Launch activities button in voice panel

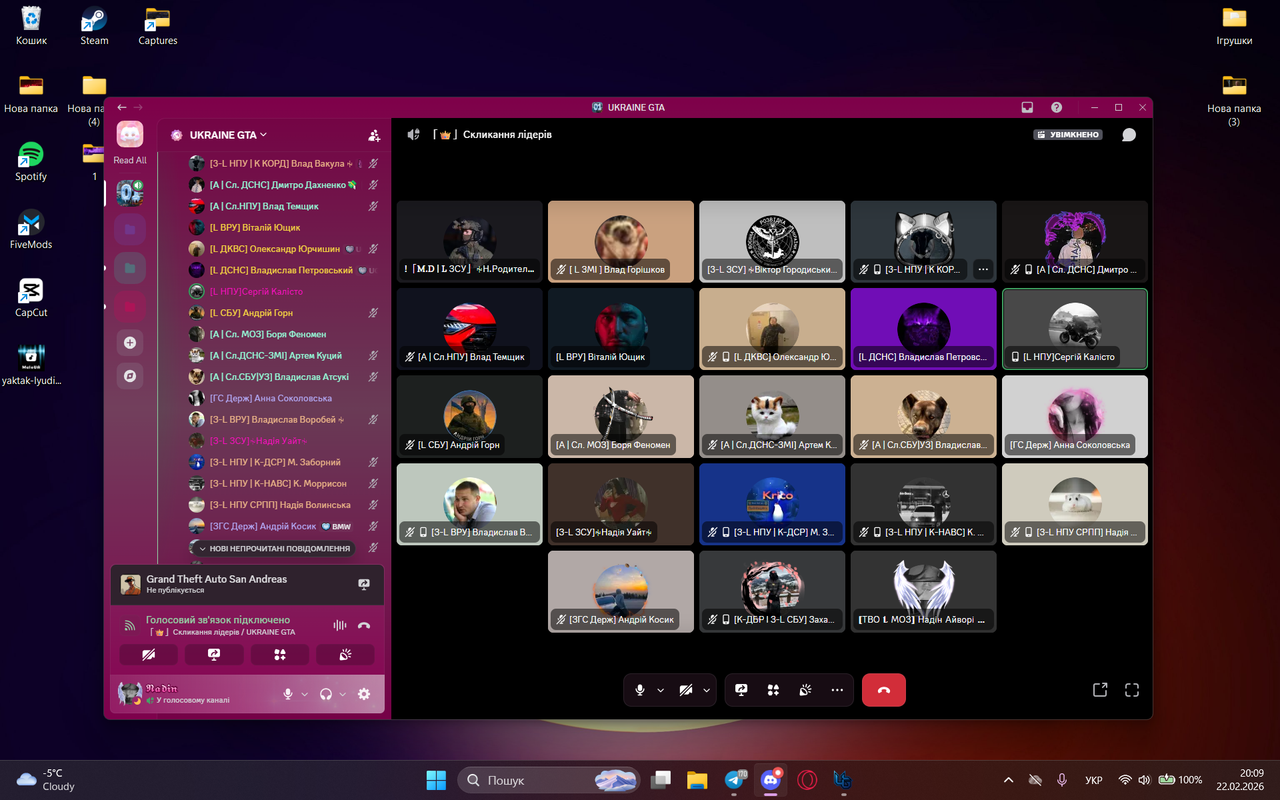[x=280, y=655]
